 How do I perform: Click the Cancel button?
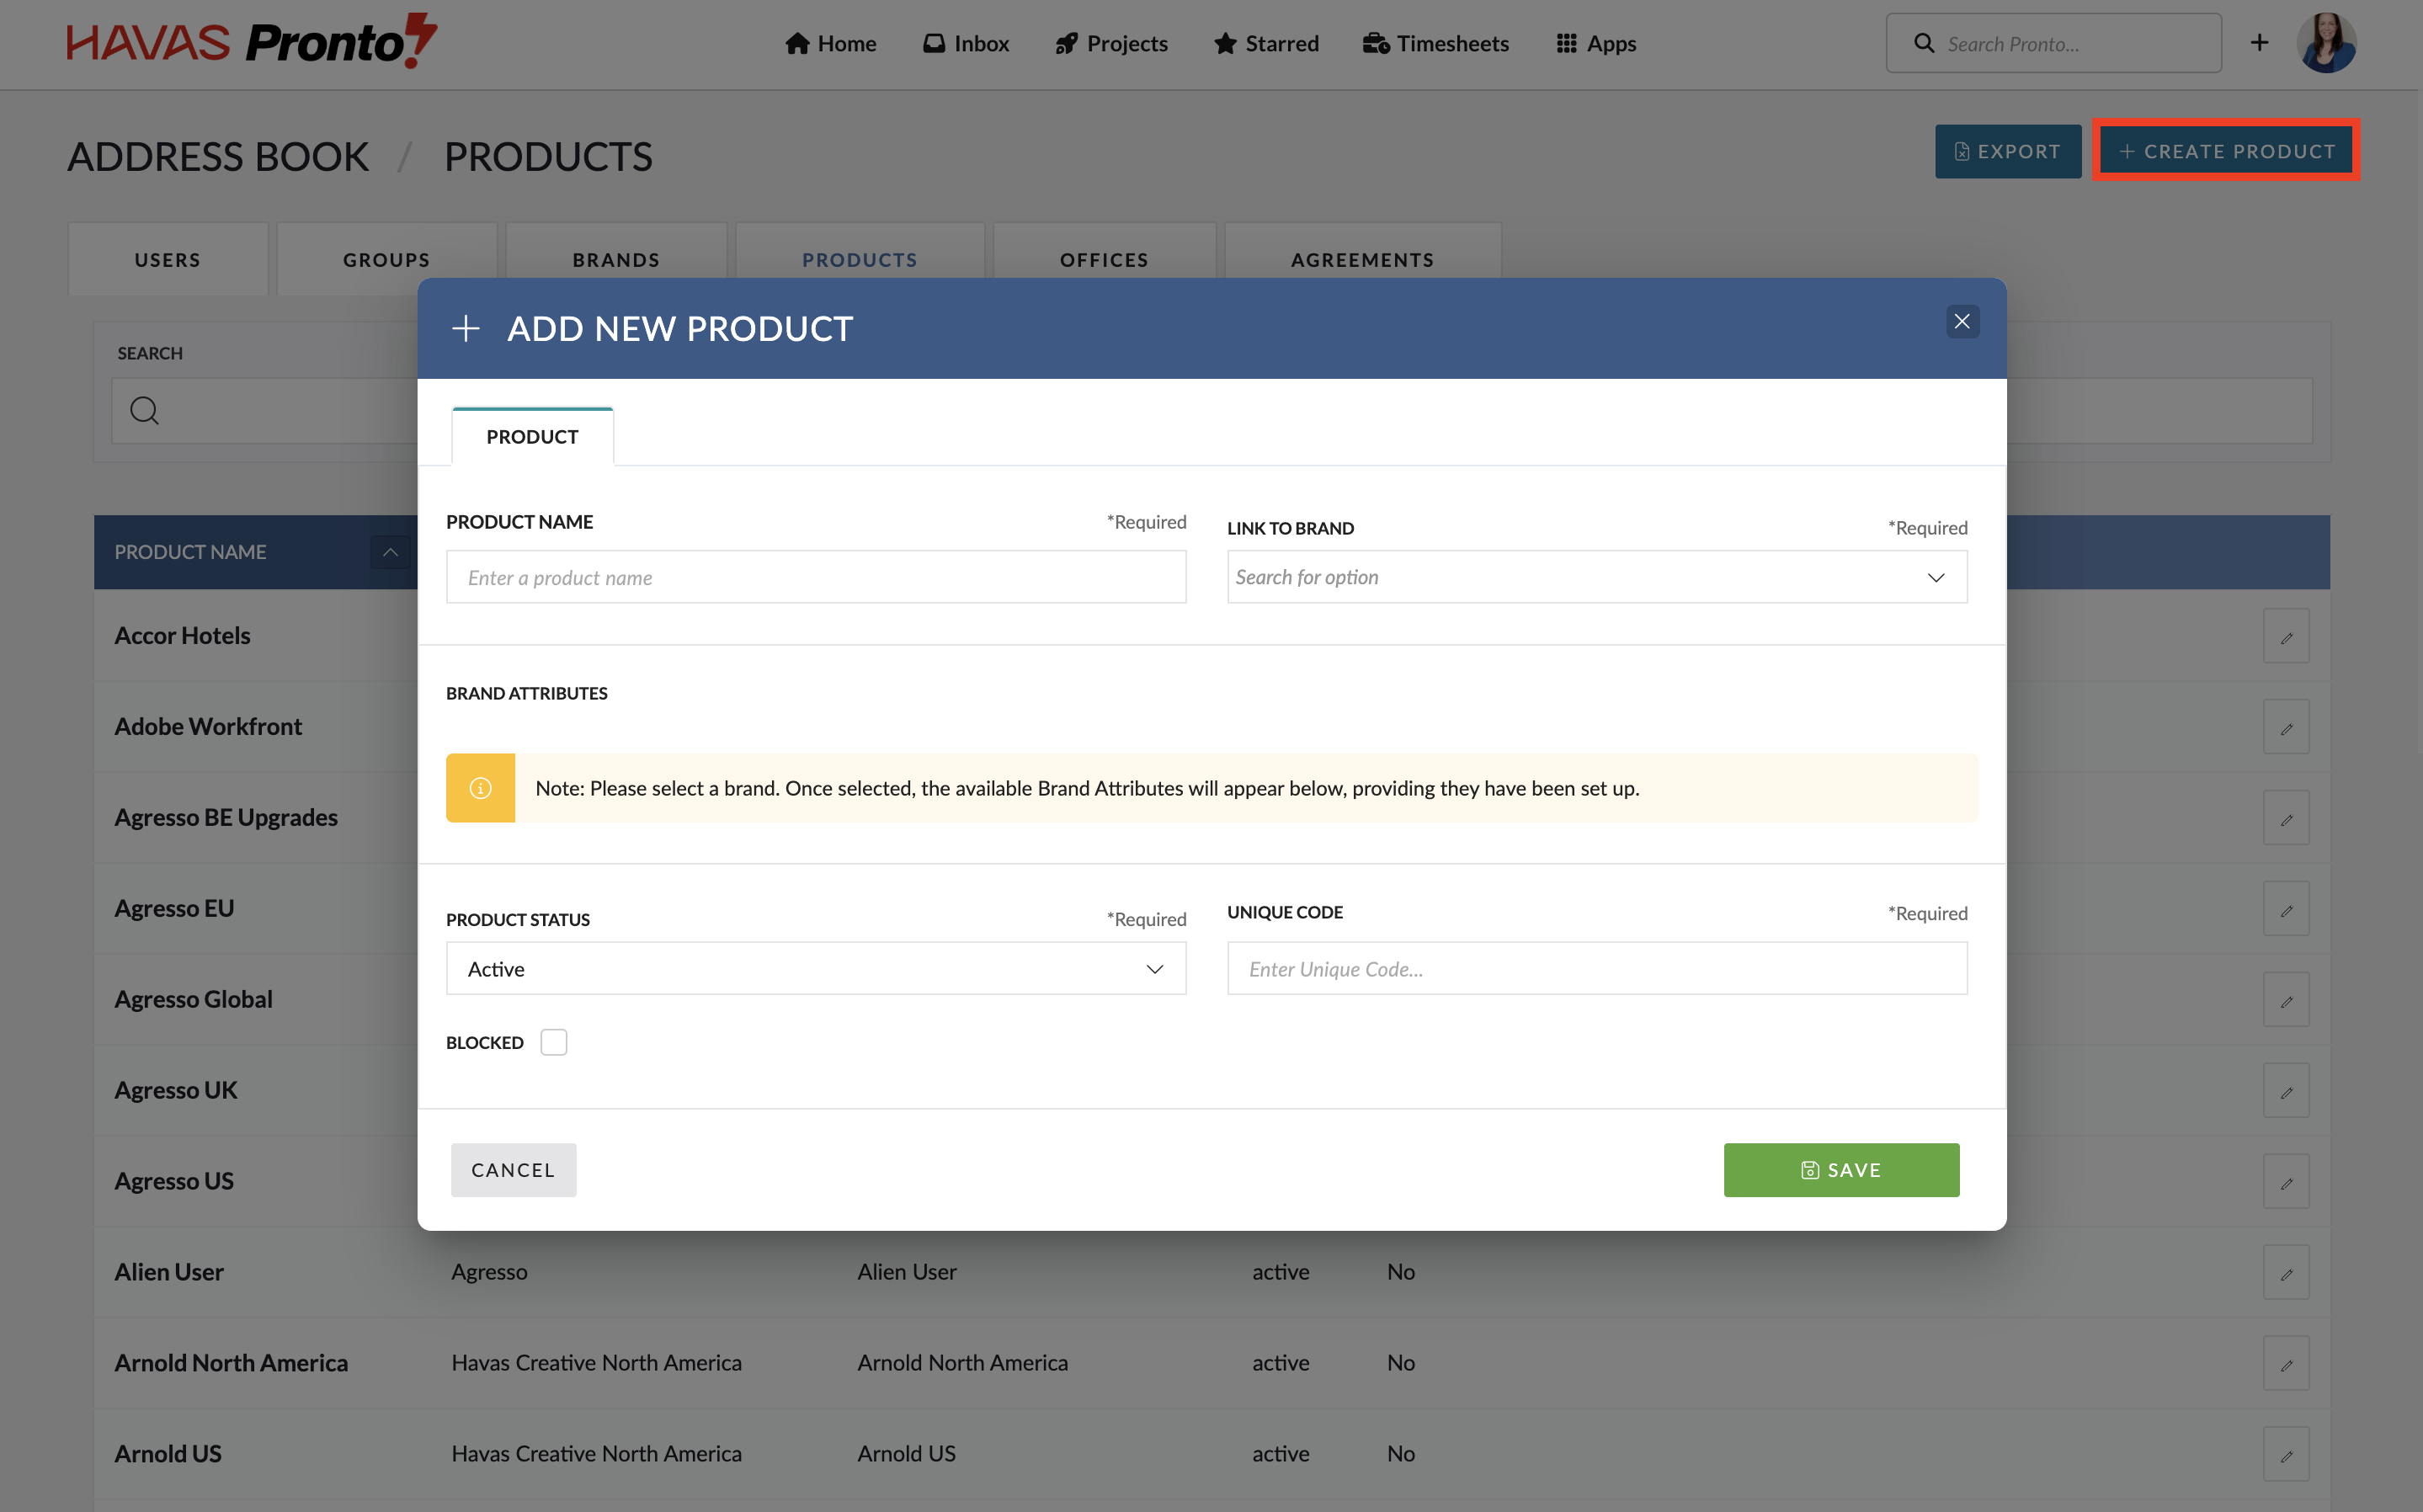(x=513, y=1169)
